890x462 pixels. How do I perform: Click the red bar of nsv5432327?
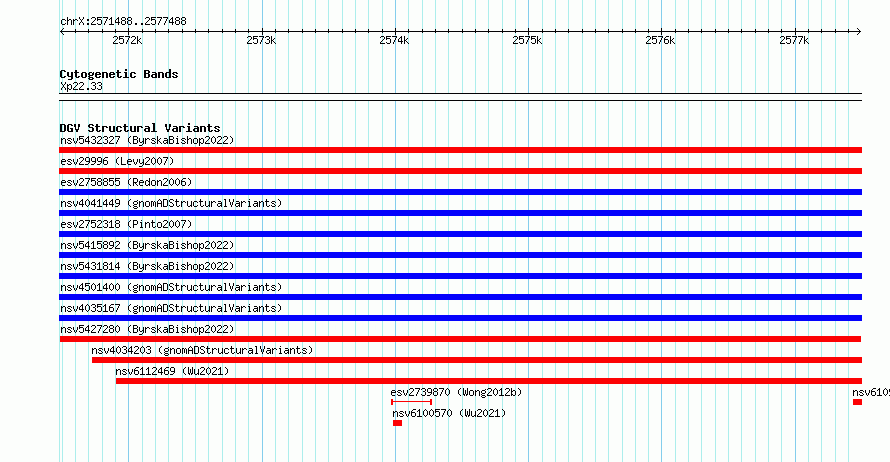(x=460, y=150)
